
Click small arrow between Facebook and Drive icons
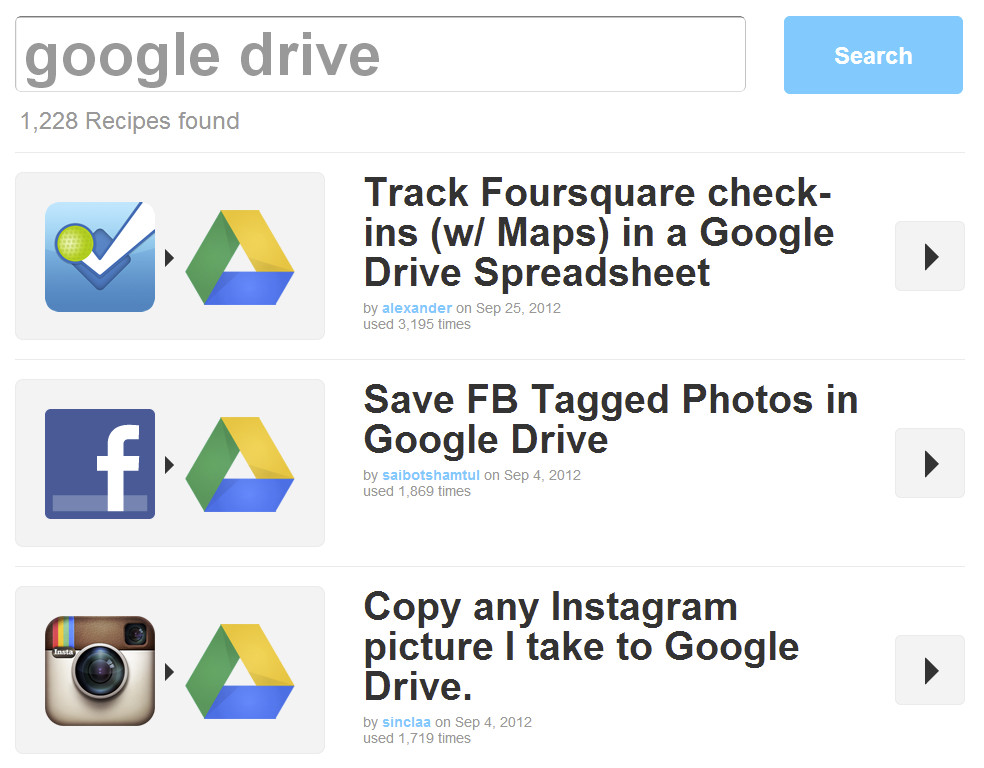170,465
